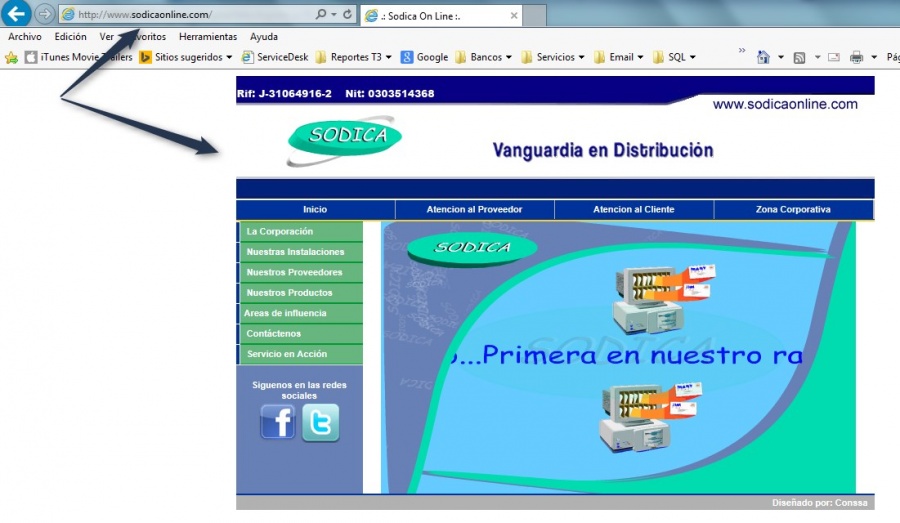This screenshot has height=523, width=900.
Task: Click the www.sodicaonline.com header text
Action: click(x=785, y=104)
